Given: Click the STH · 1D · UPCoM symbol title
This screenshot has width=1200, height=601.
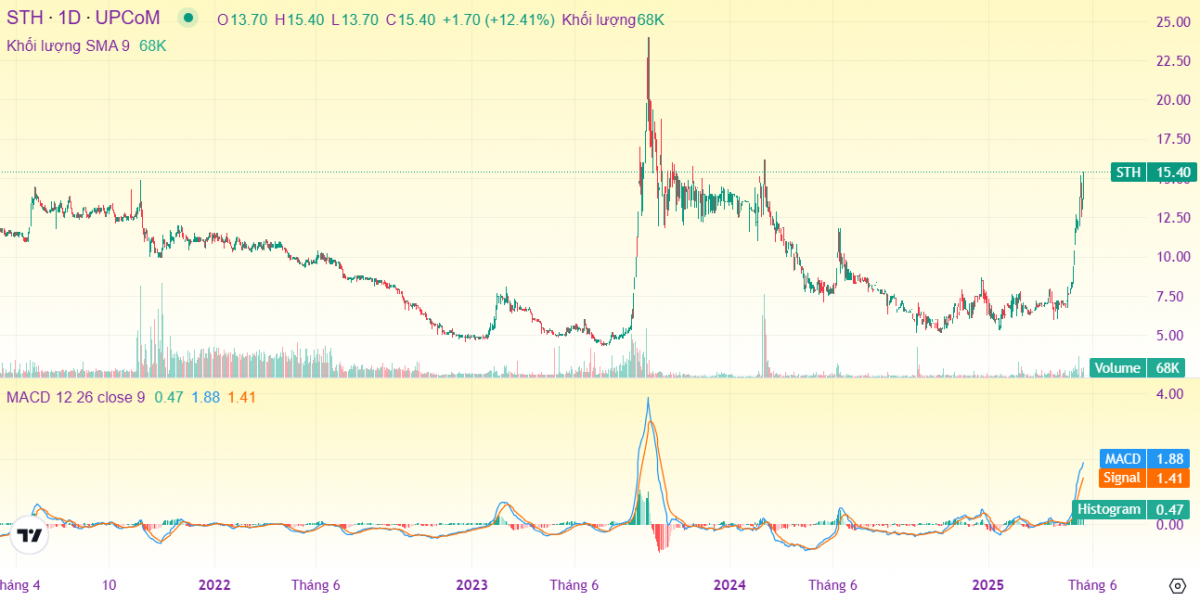Looking at the screenshot, I should point(87,19).
